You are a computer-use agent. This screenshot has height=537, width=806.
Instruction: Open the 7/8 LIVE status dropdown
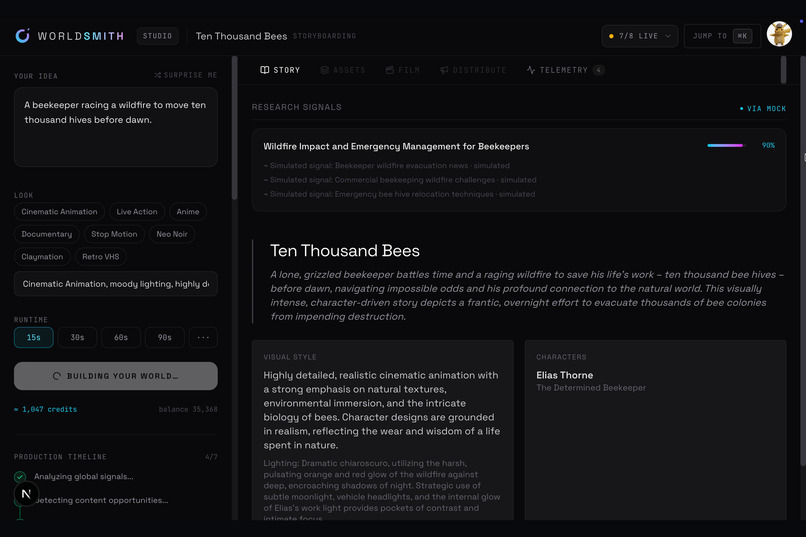[639, 36]
